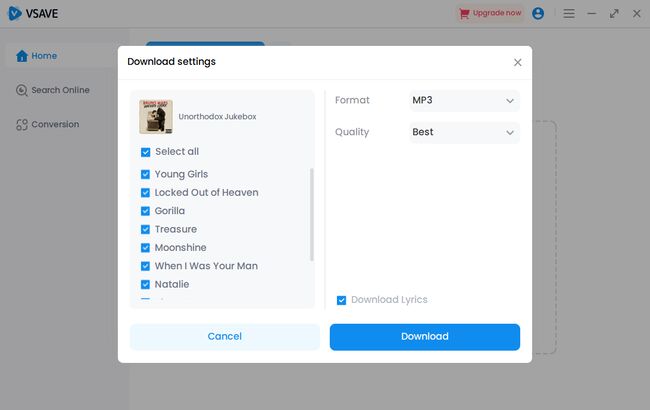This screenshot has width=650, height=410.
Task: Uncheck the Moonshine track checkbox
Action: tap(146, 247)
